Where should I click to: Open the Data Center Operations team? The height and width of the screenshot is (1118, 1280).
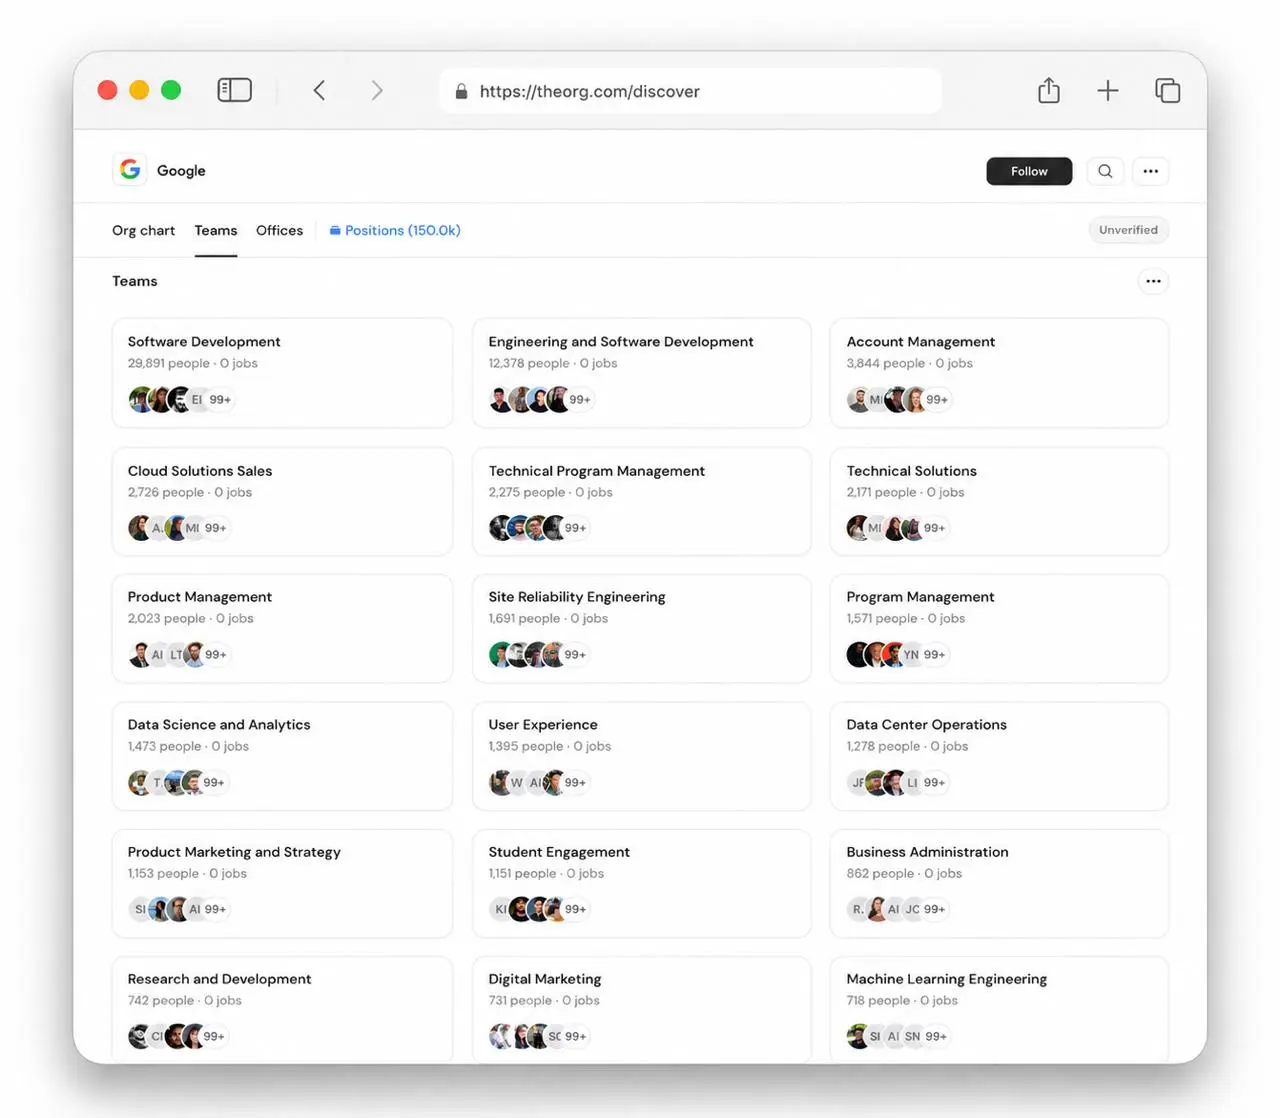click(999, 756)
